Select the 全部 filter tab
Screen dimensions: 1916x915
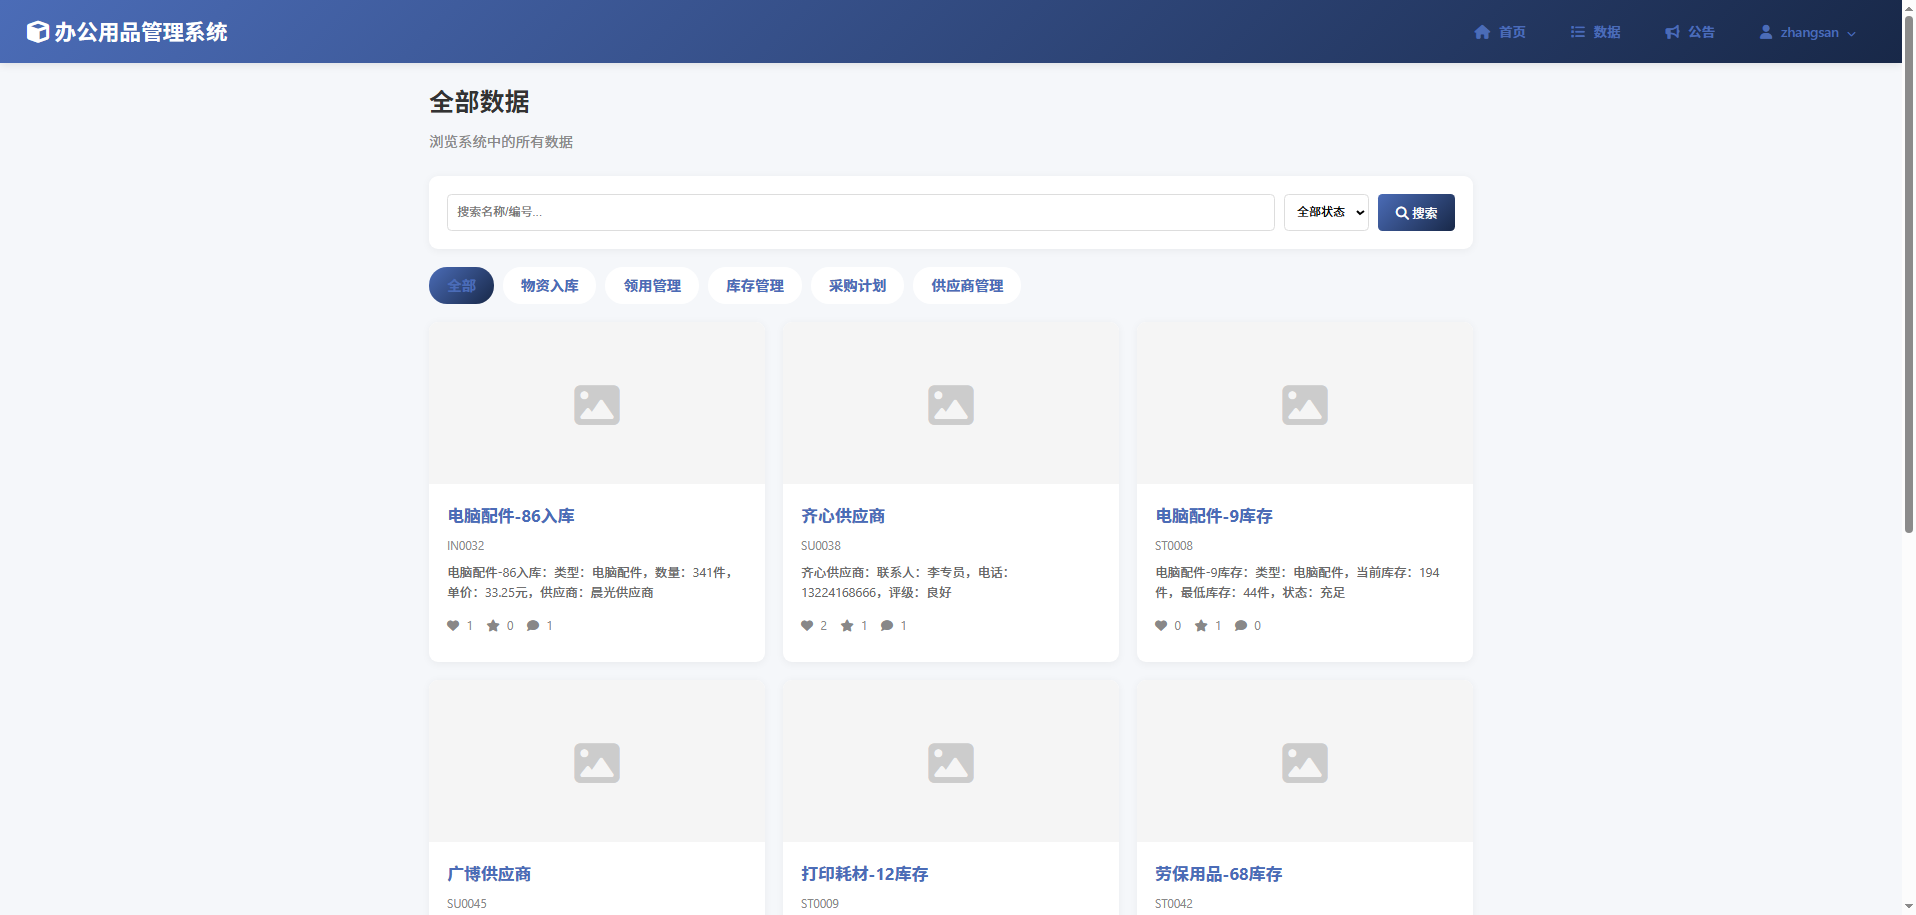point(461,286)
